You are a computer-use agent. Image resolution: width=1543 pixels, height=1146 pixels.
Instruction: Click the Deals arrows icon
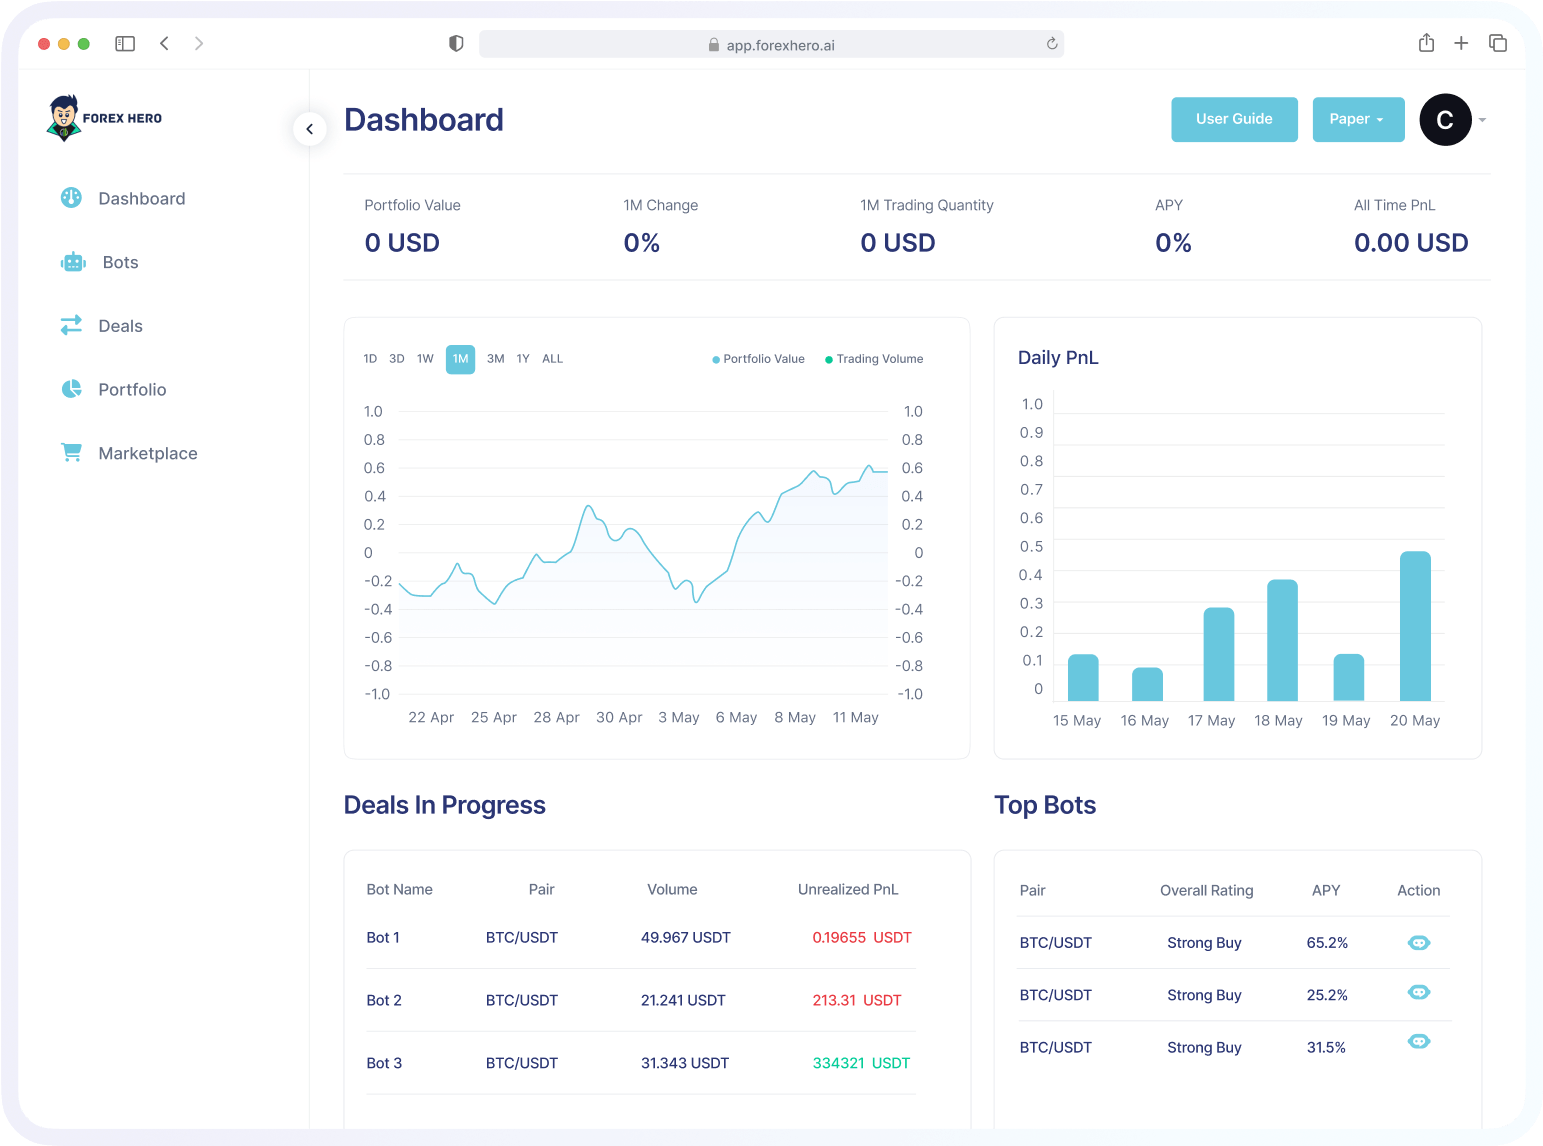point(71,325)
